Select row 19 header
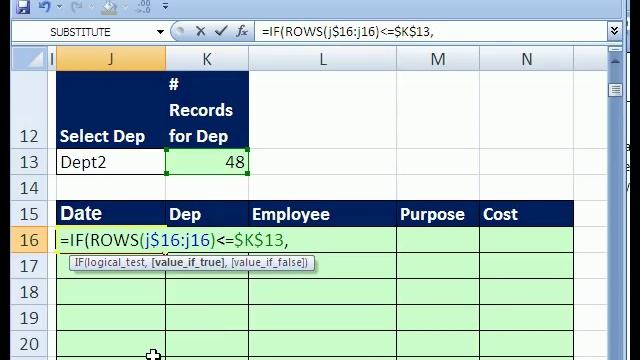640x360 pixels. [x=29, y=318]
